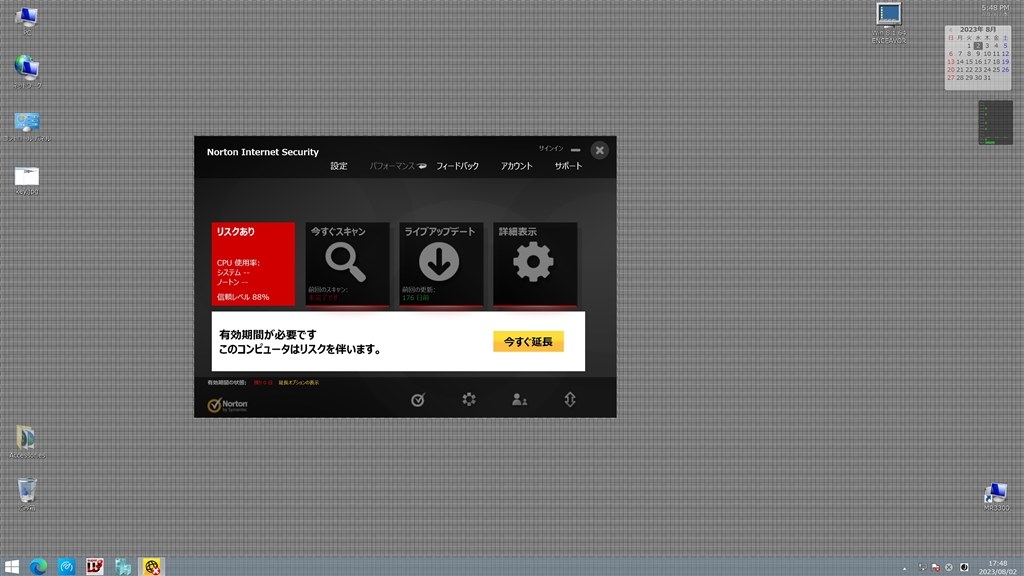
Task: Open the teal buildings taskbar app
Action: pyautogui.click(x=123, y=566)
